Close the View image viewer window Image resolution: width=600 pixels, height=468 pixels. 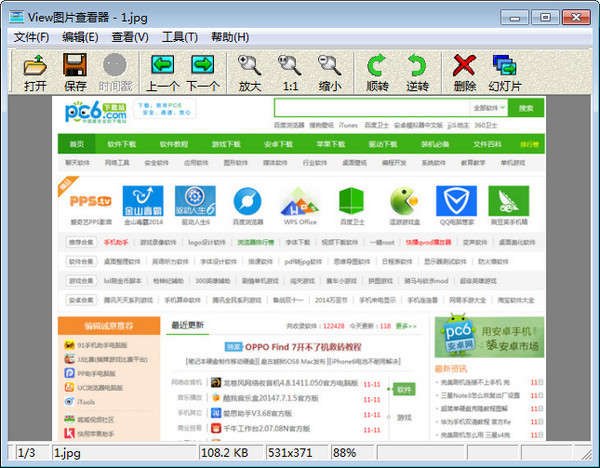[x=576, y=18]
